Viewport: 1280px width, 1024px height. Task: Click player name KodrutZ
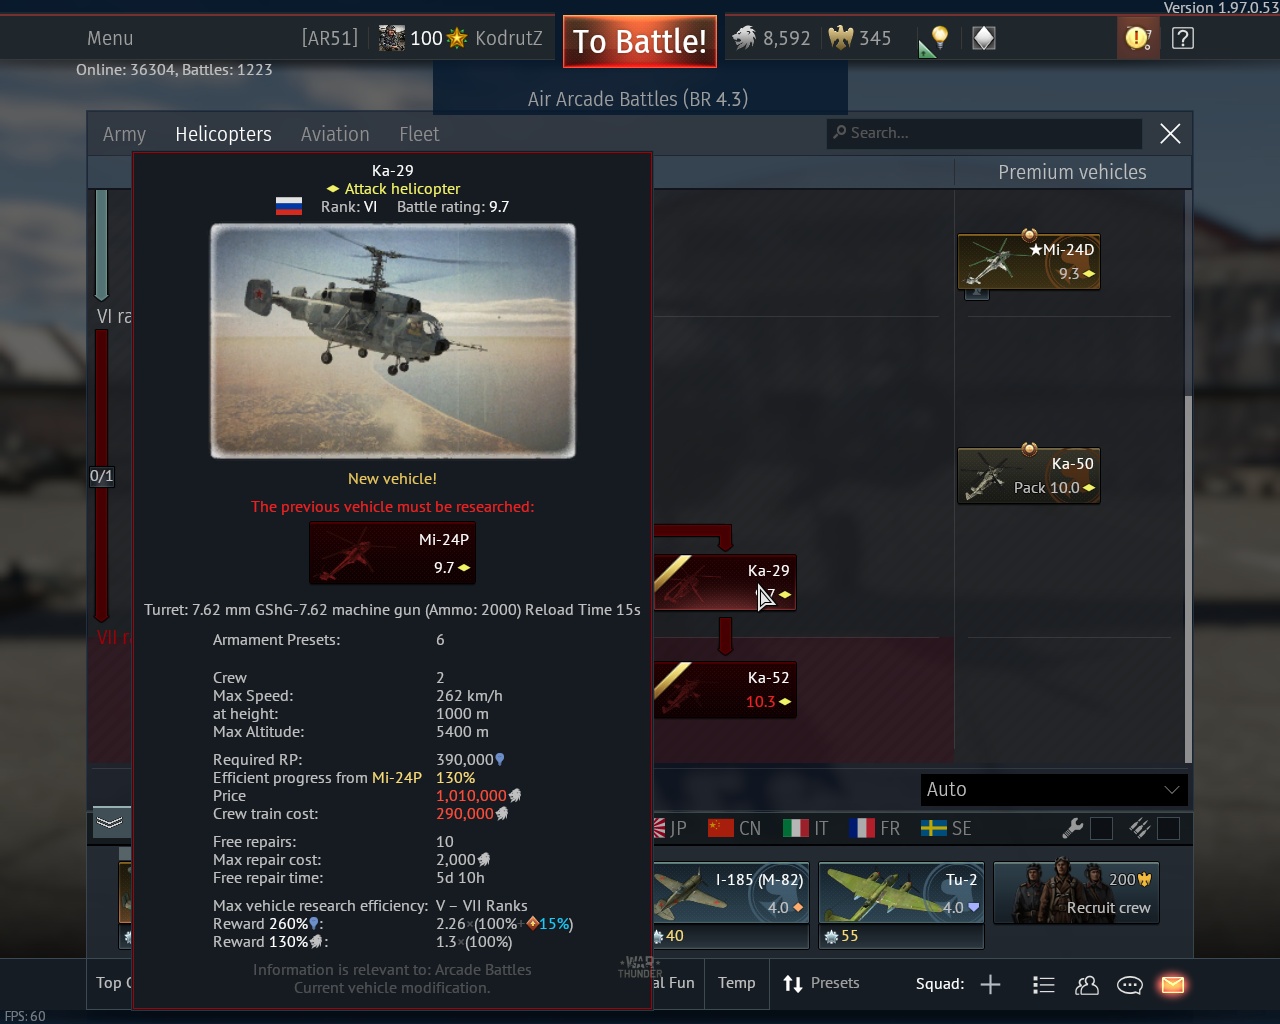[509, 38]
